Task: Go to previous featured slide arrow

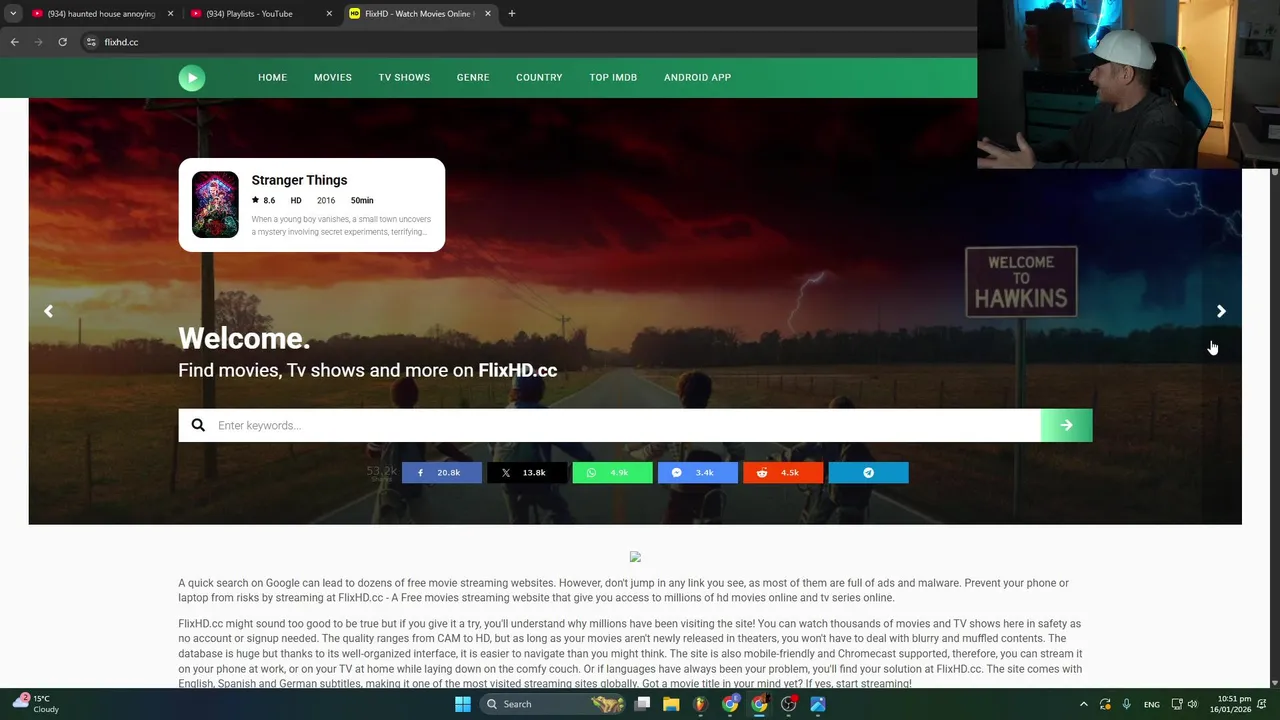Action: coord(48,311)
